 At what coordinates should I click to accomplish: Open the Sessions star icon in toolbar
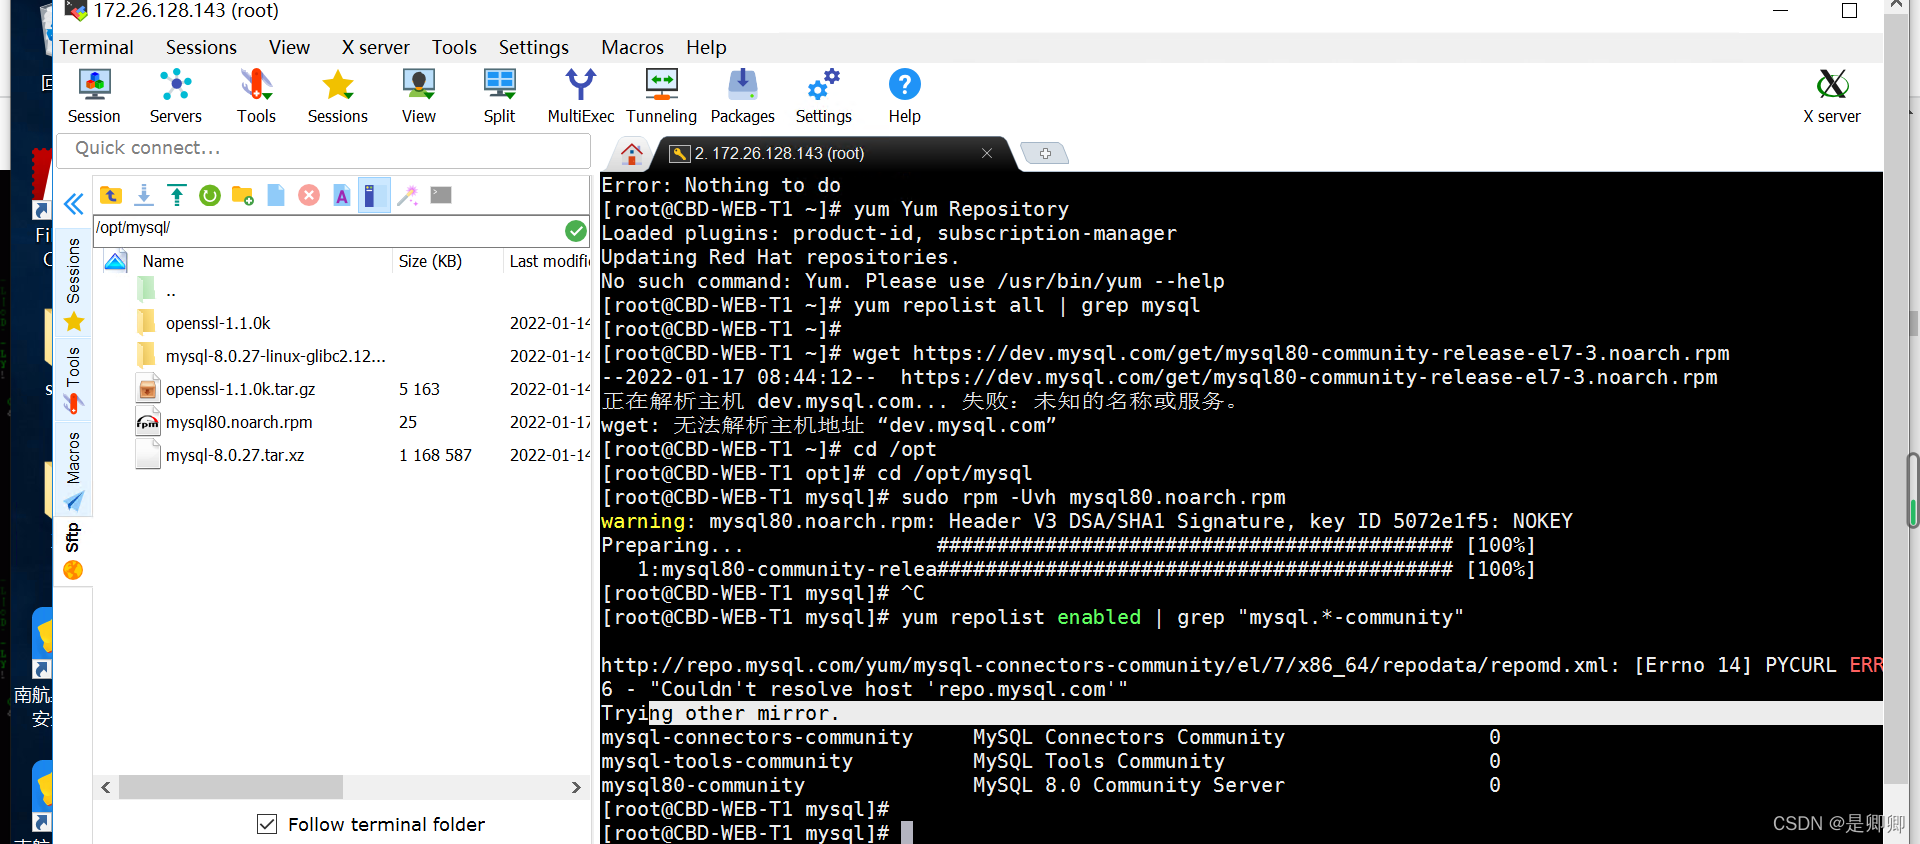[x=338, y=97]
